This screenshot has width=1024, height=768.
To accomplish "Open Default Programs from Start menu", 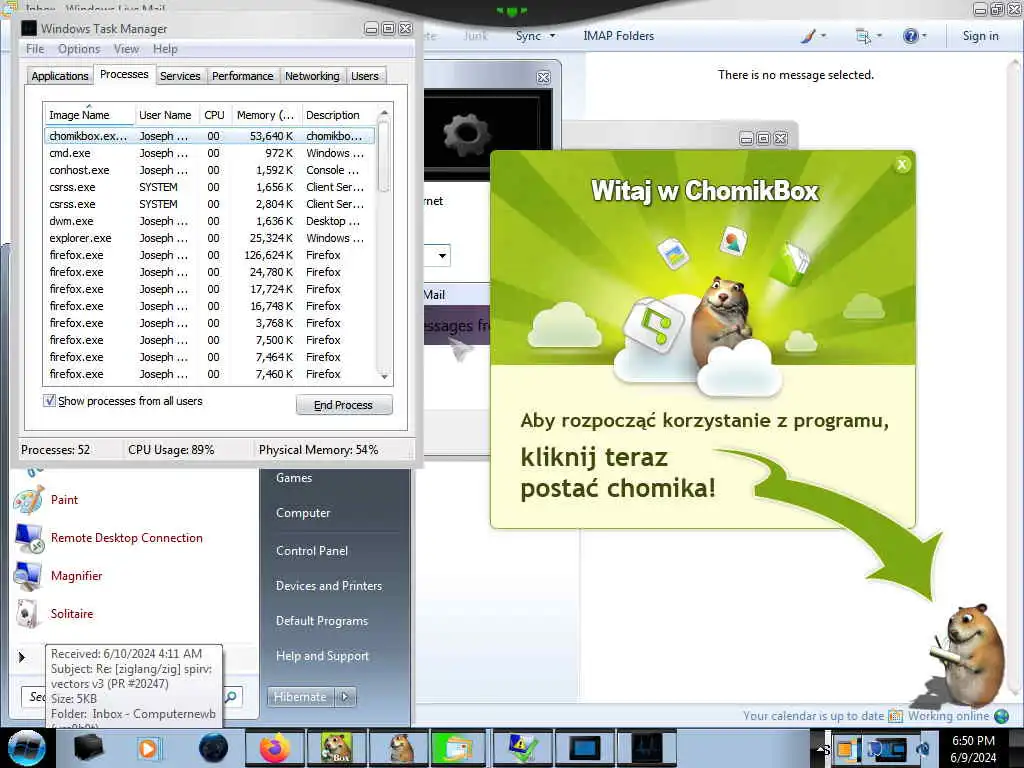I will (322, 621).
